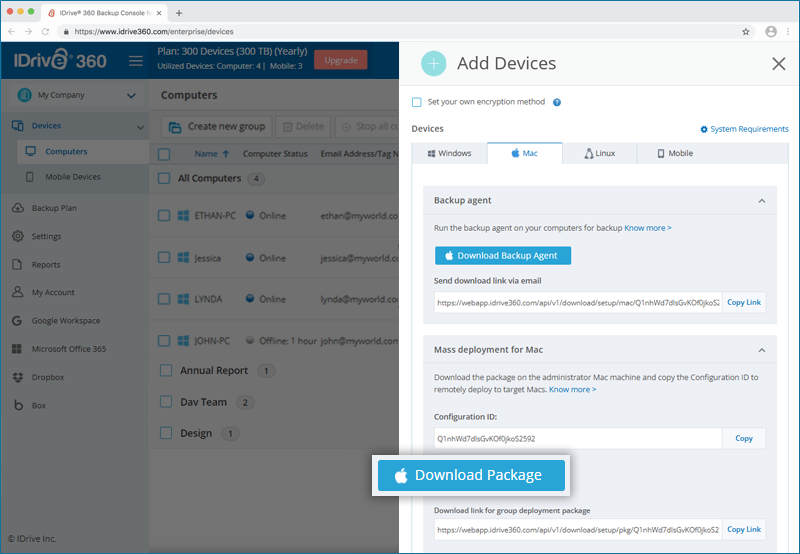Collapse the Mass deployment for Mac section
The width and height of the screenshot is (800, 554).
[x=761, y=351]
